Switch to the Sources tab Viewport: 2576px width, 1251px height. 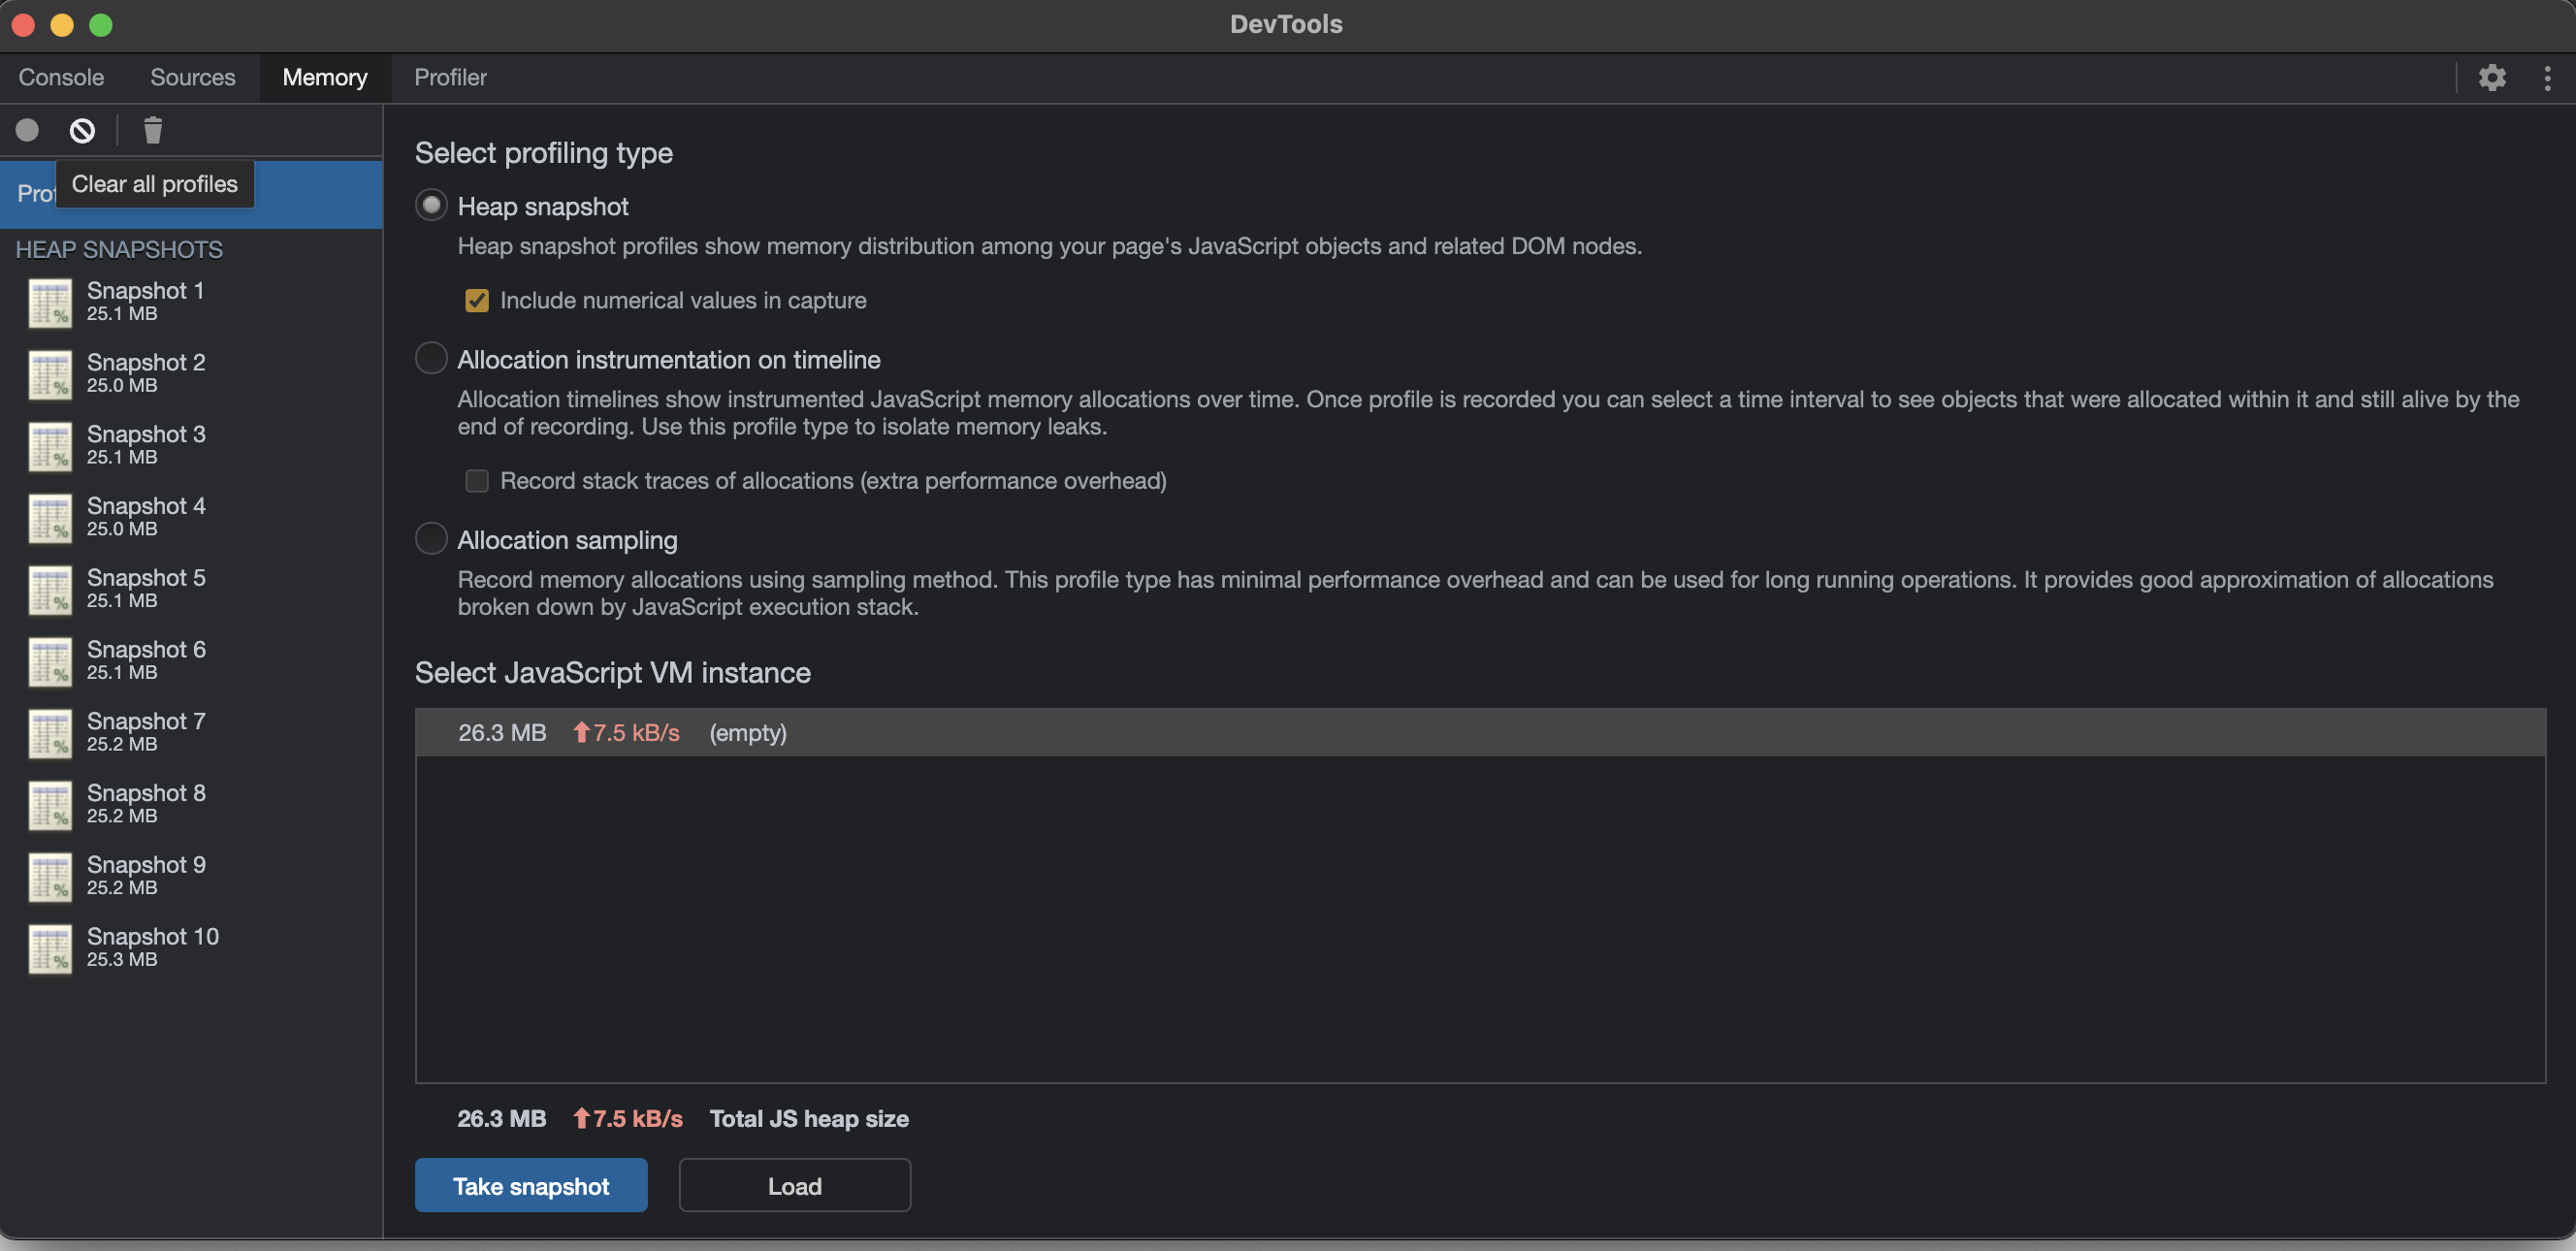coord(192,77)
